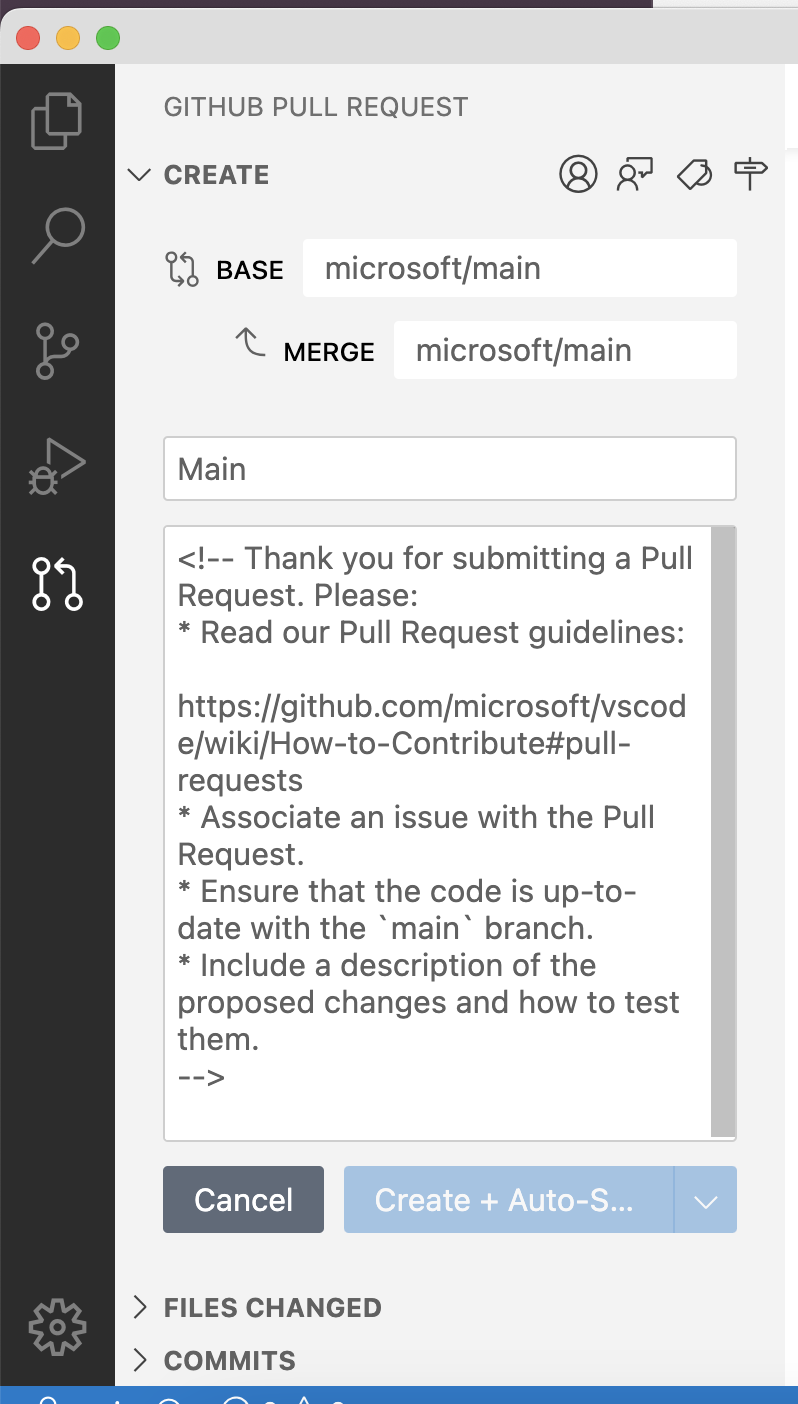Click the title field containing Main
The width and height of the screenshot is (798, 1404).
449,467
